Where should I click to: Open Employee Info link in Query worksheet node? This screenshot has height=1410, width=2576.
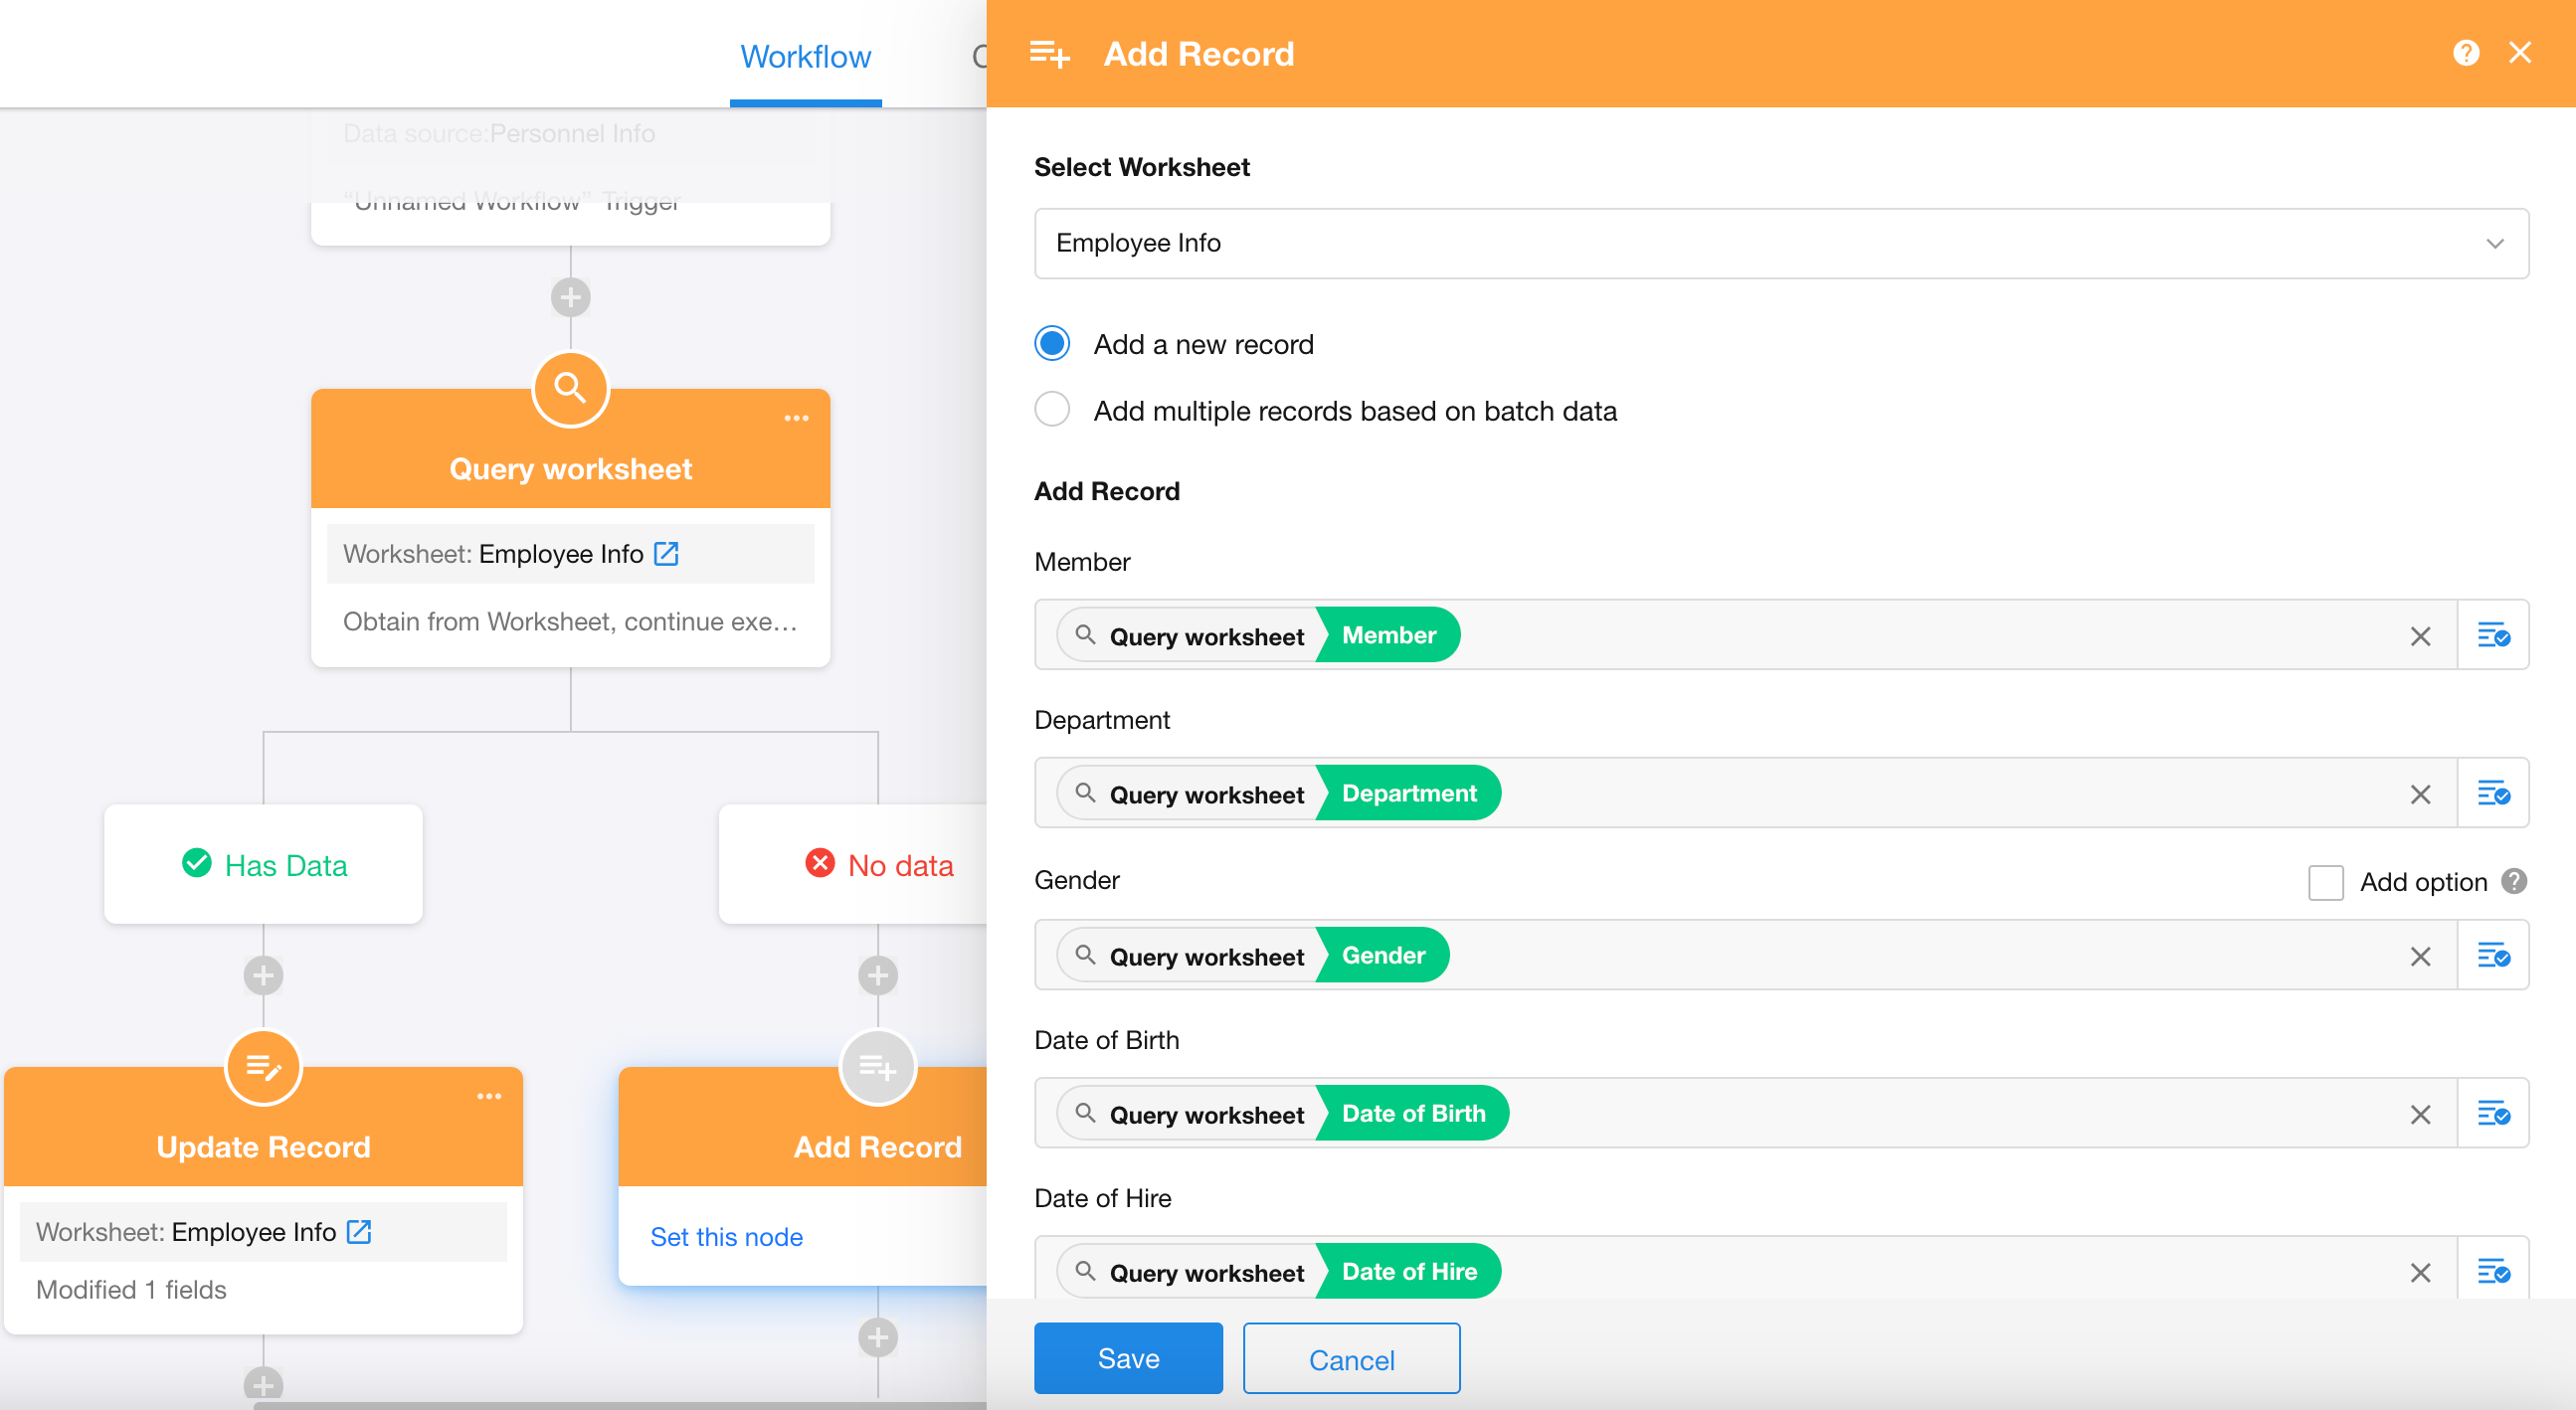coord(666,553)
